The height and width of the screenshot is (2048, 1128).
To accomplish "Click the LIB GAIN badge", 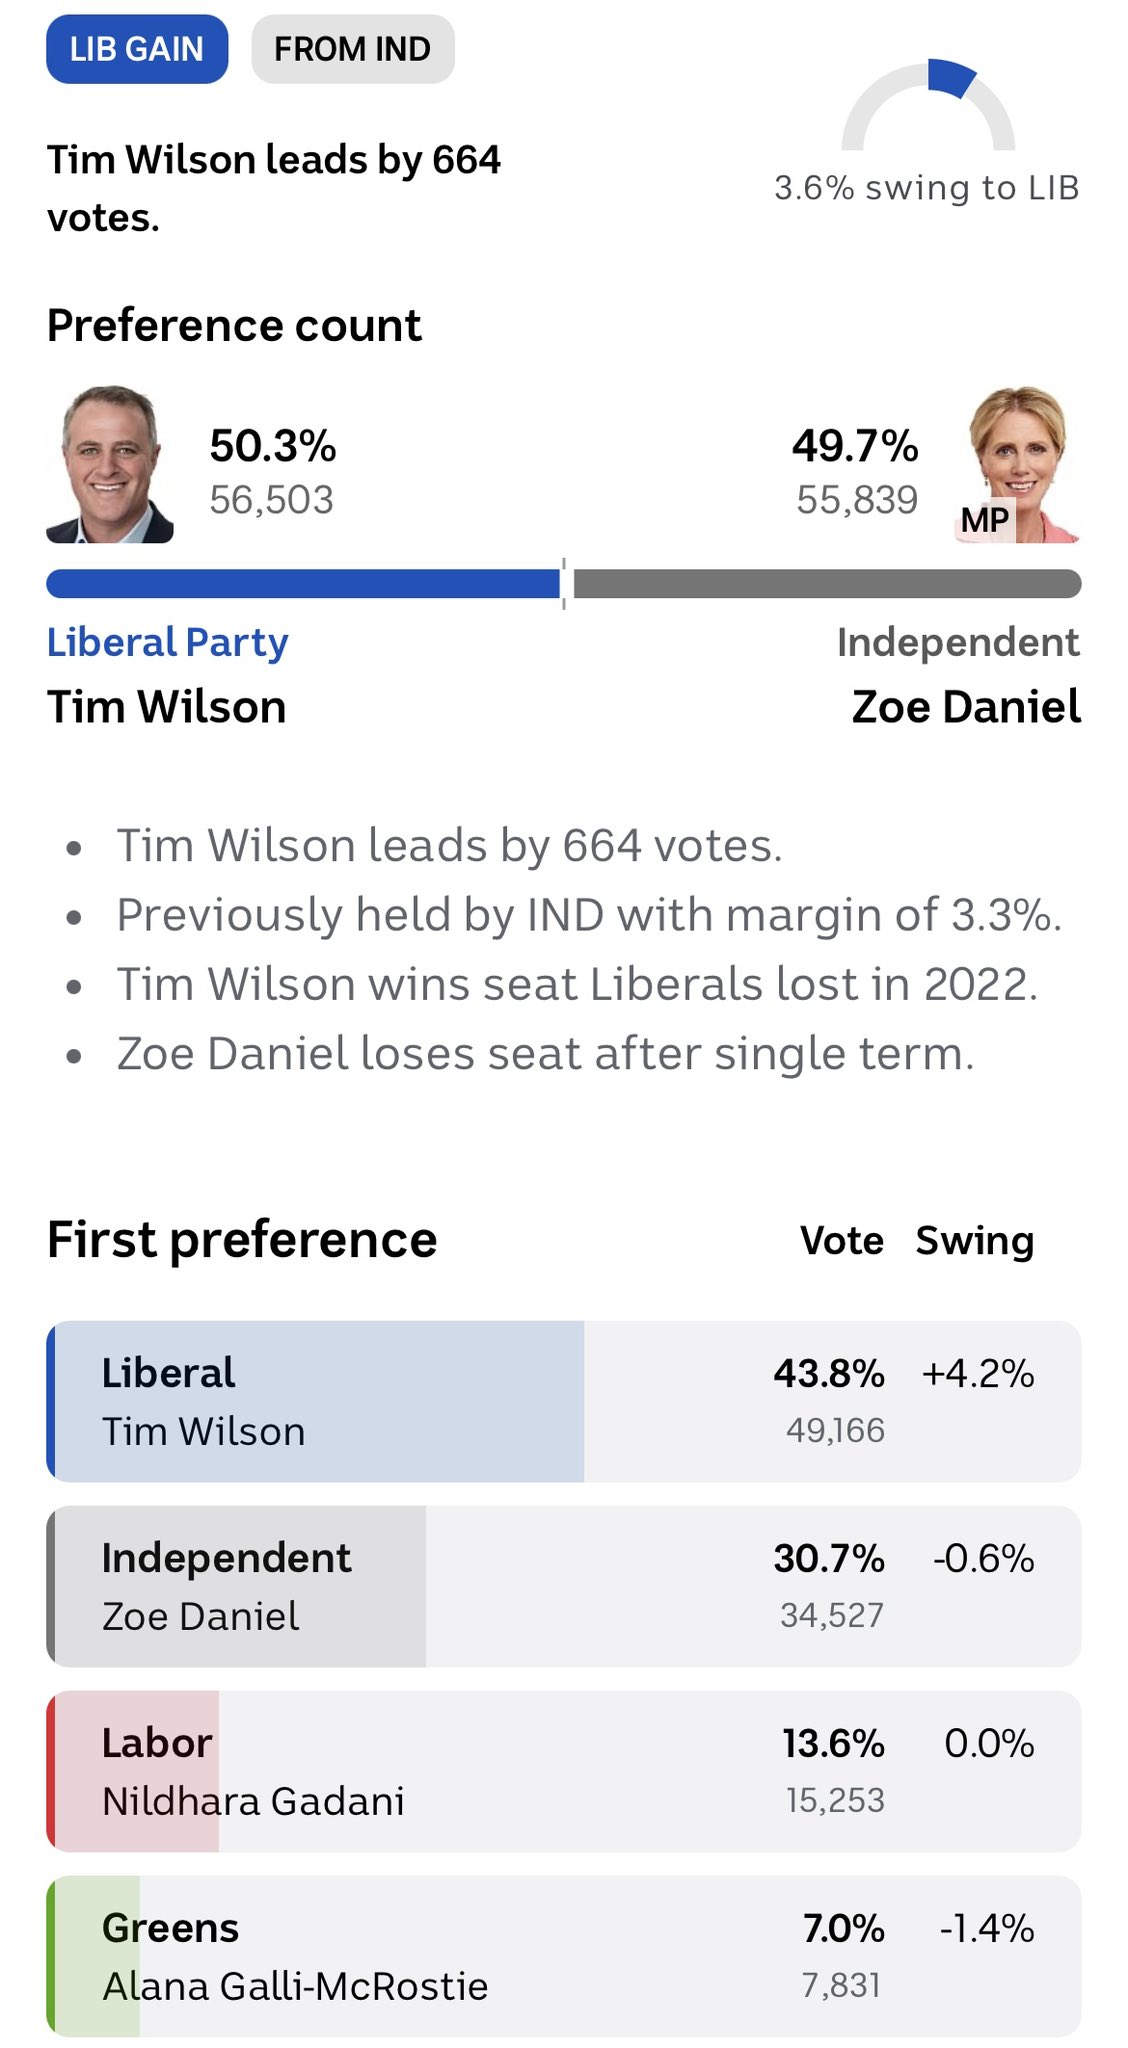I will point(137,49).
